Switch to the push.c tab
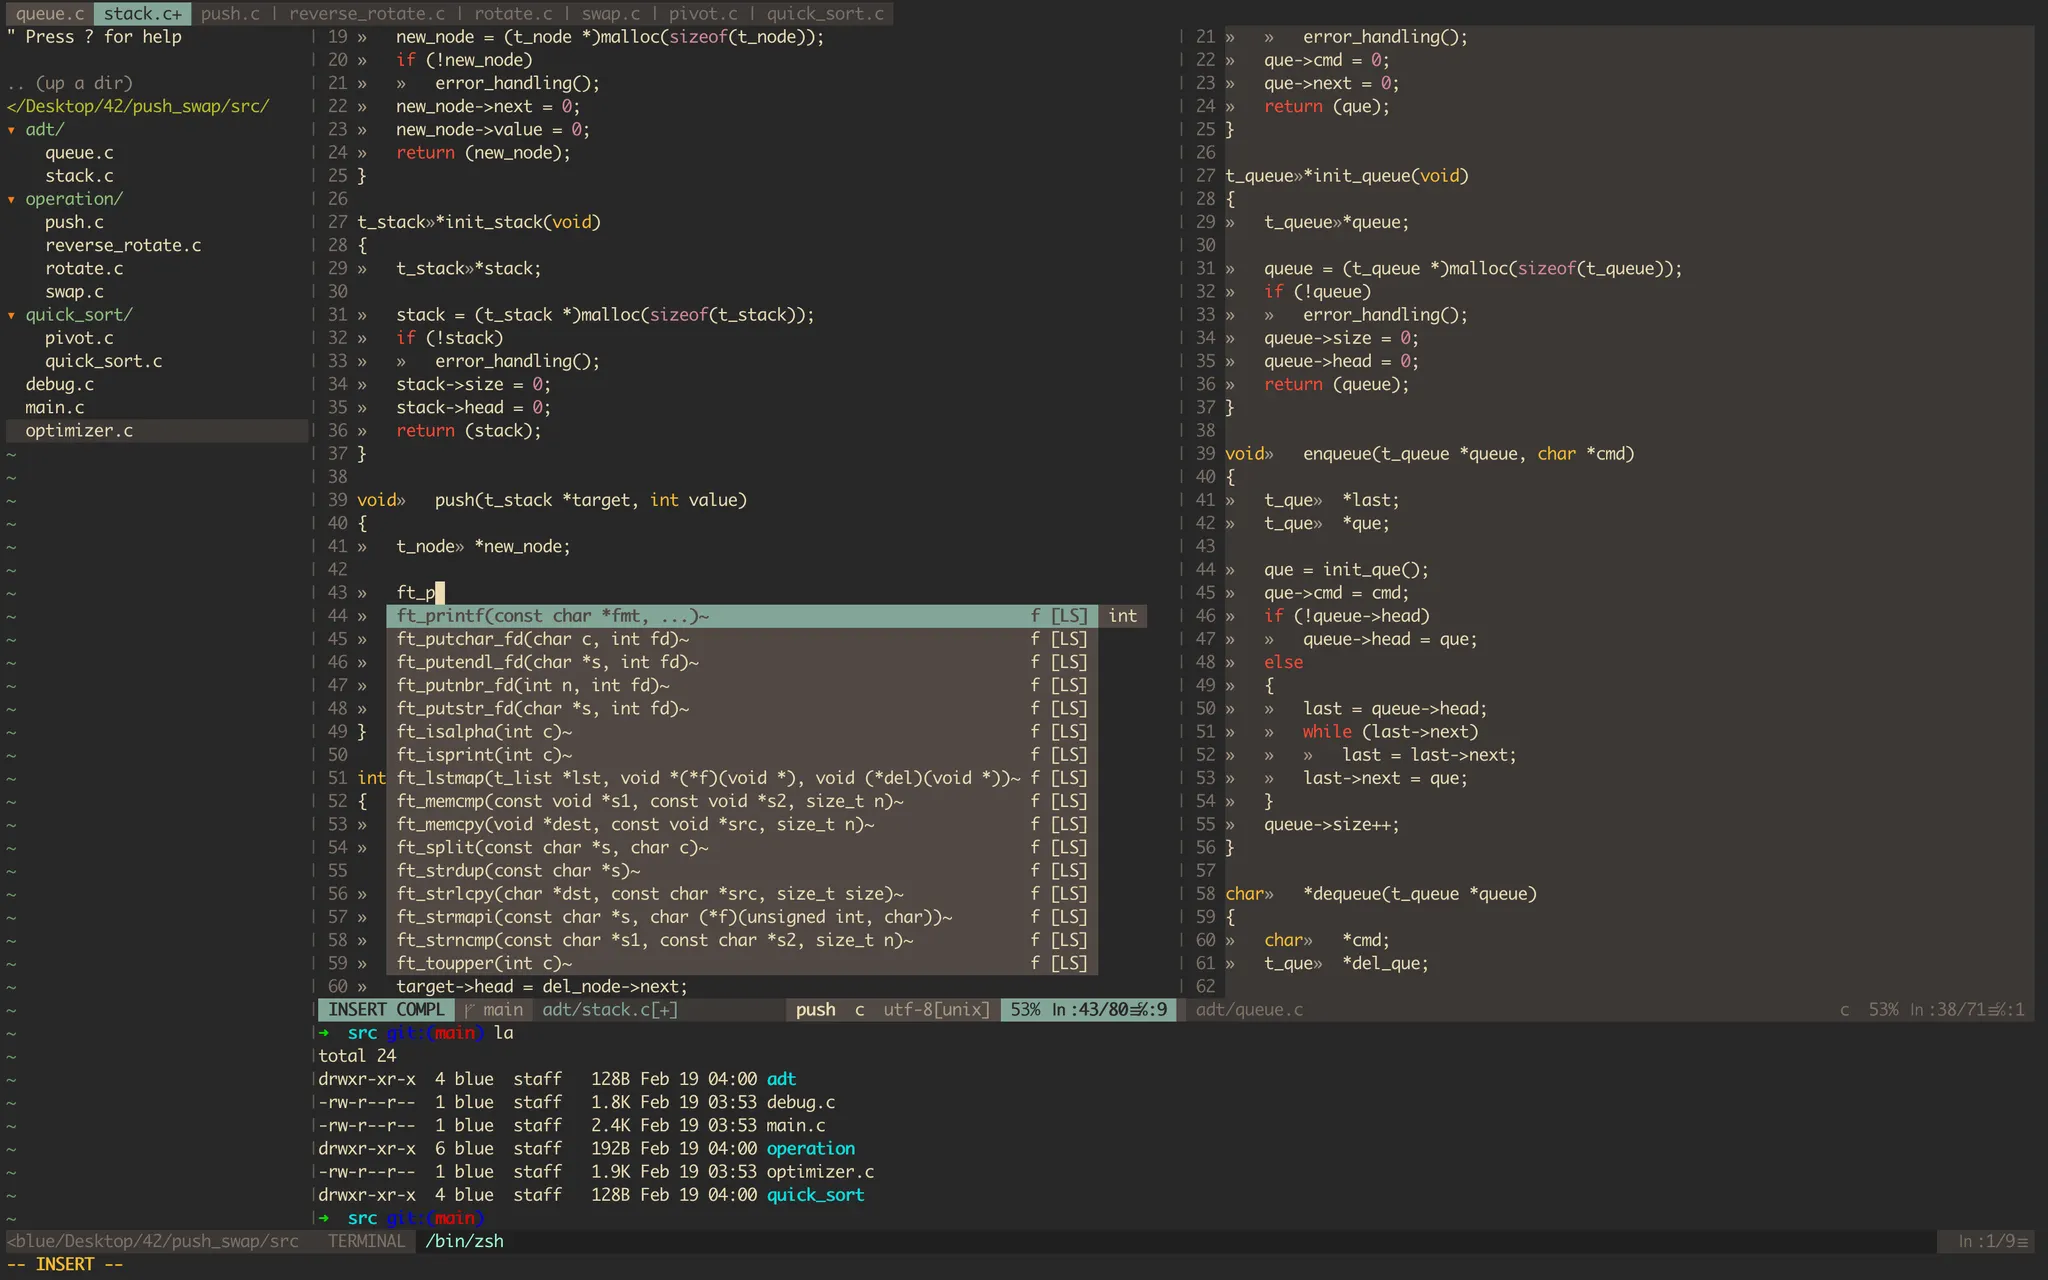2048x1280 pixels. point(230,13)
